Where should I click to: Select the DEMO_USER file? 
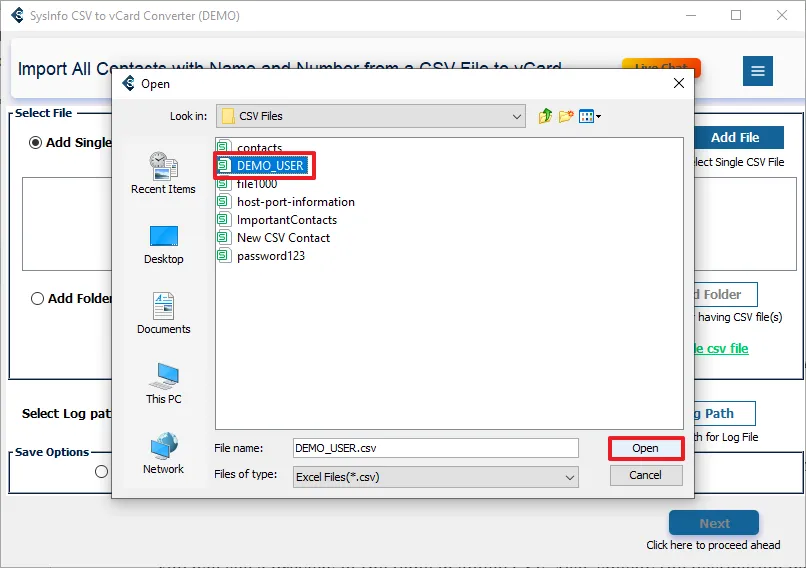click(x=262, y=166)
